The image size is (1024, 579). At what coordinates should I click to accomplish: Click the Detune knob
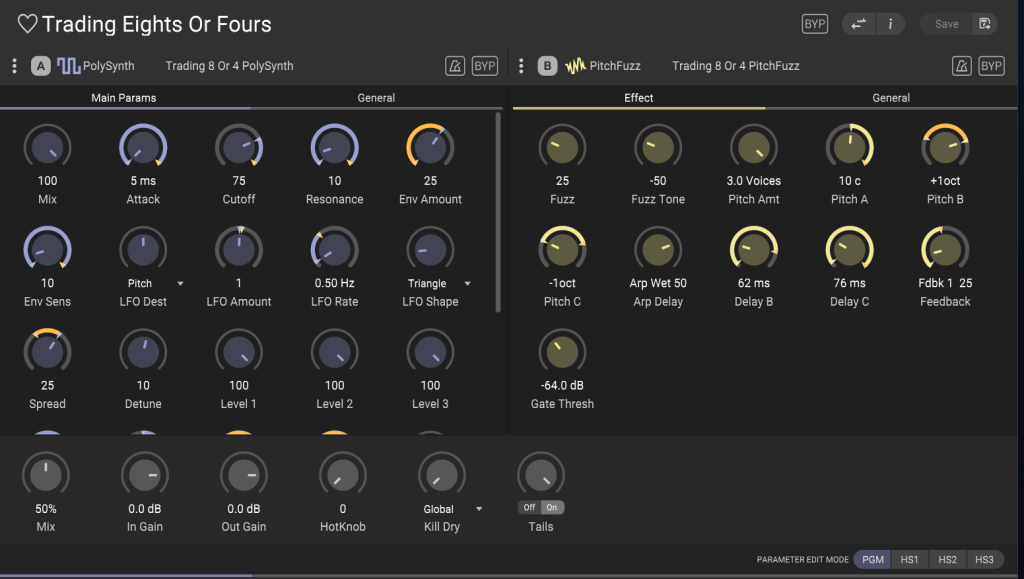(x=143, y=352)
